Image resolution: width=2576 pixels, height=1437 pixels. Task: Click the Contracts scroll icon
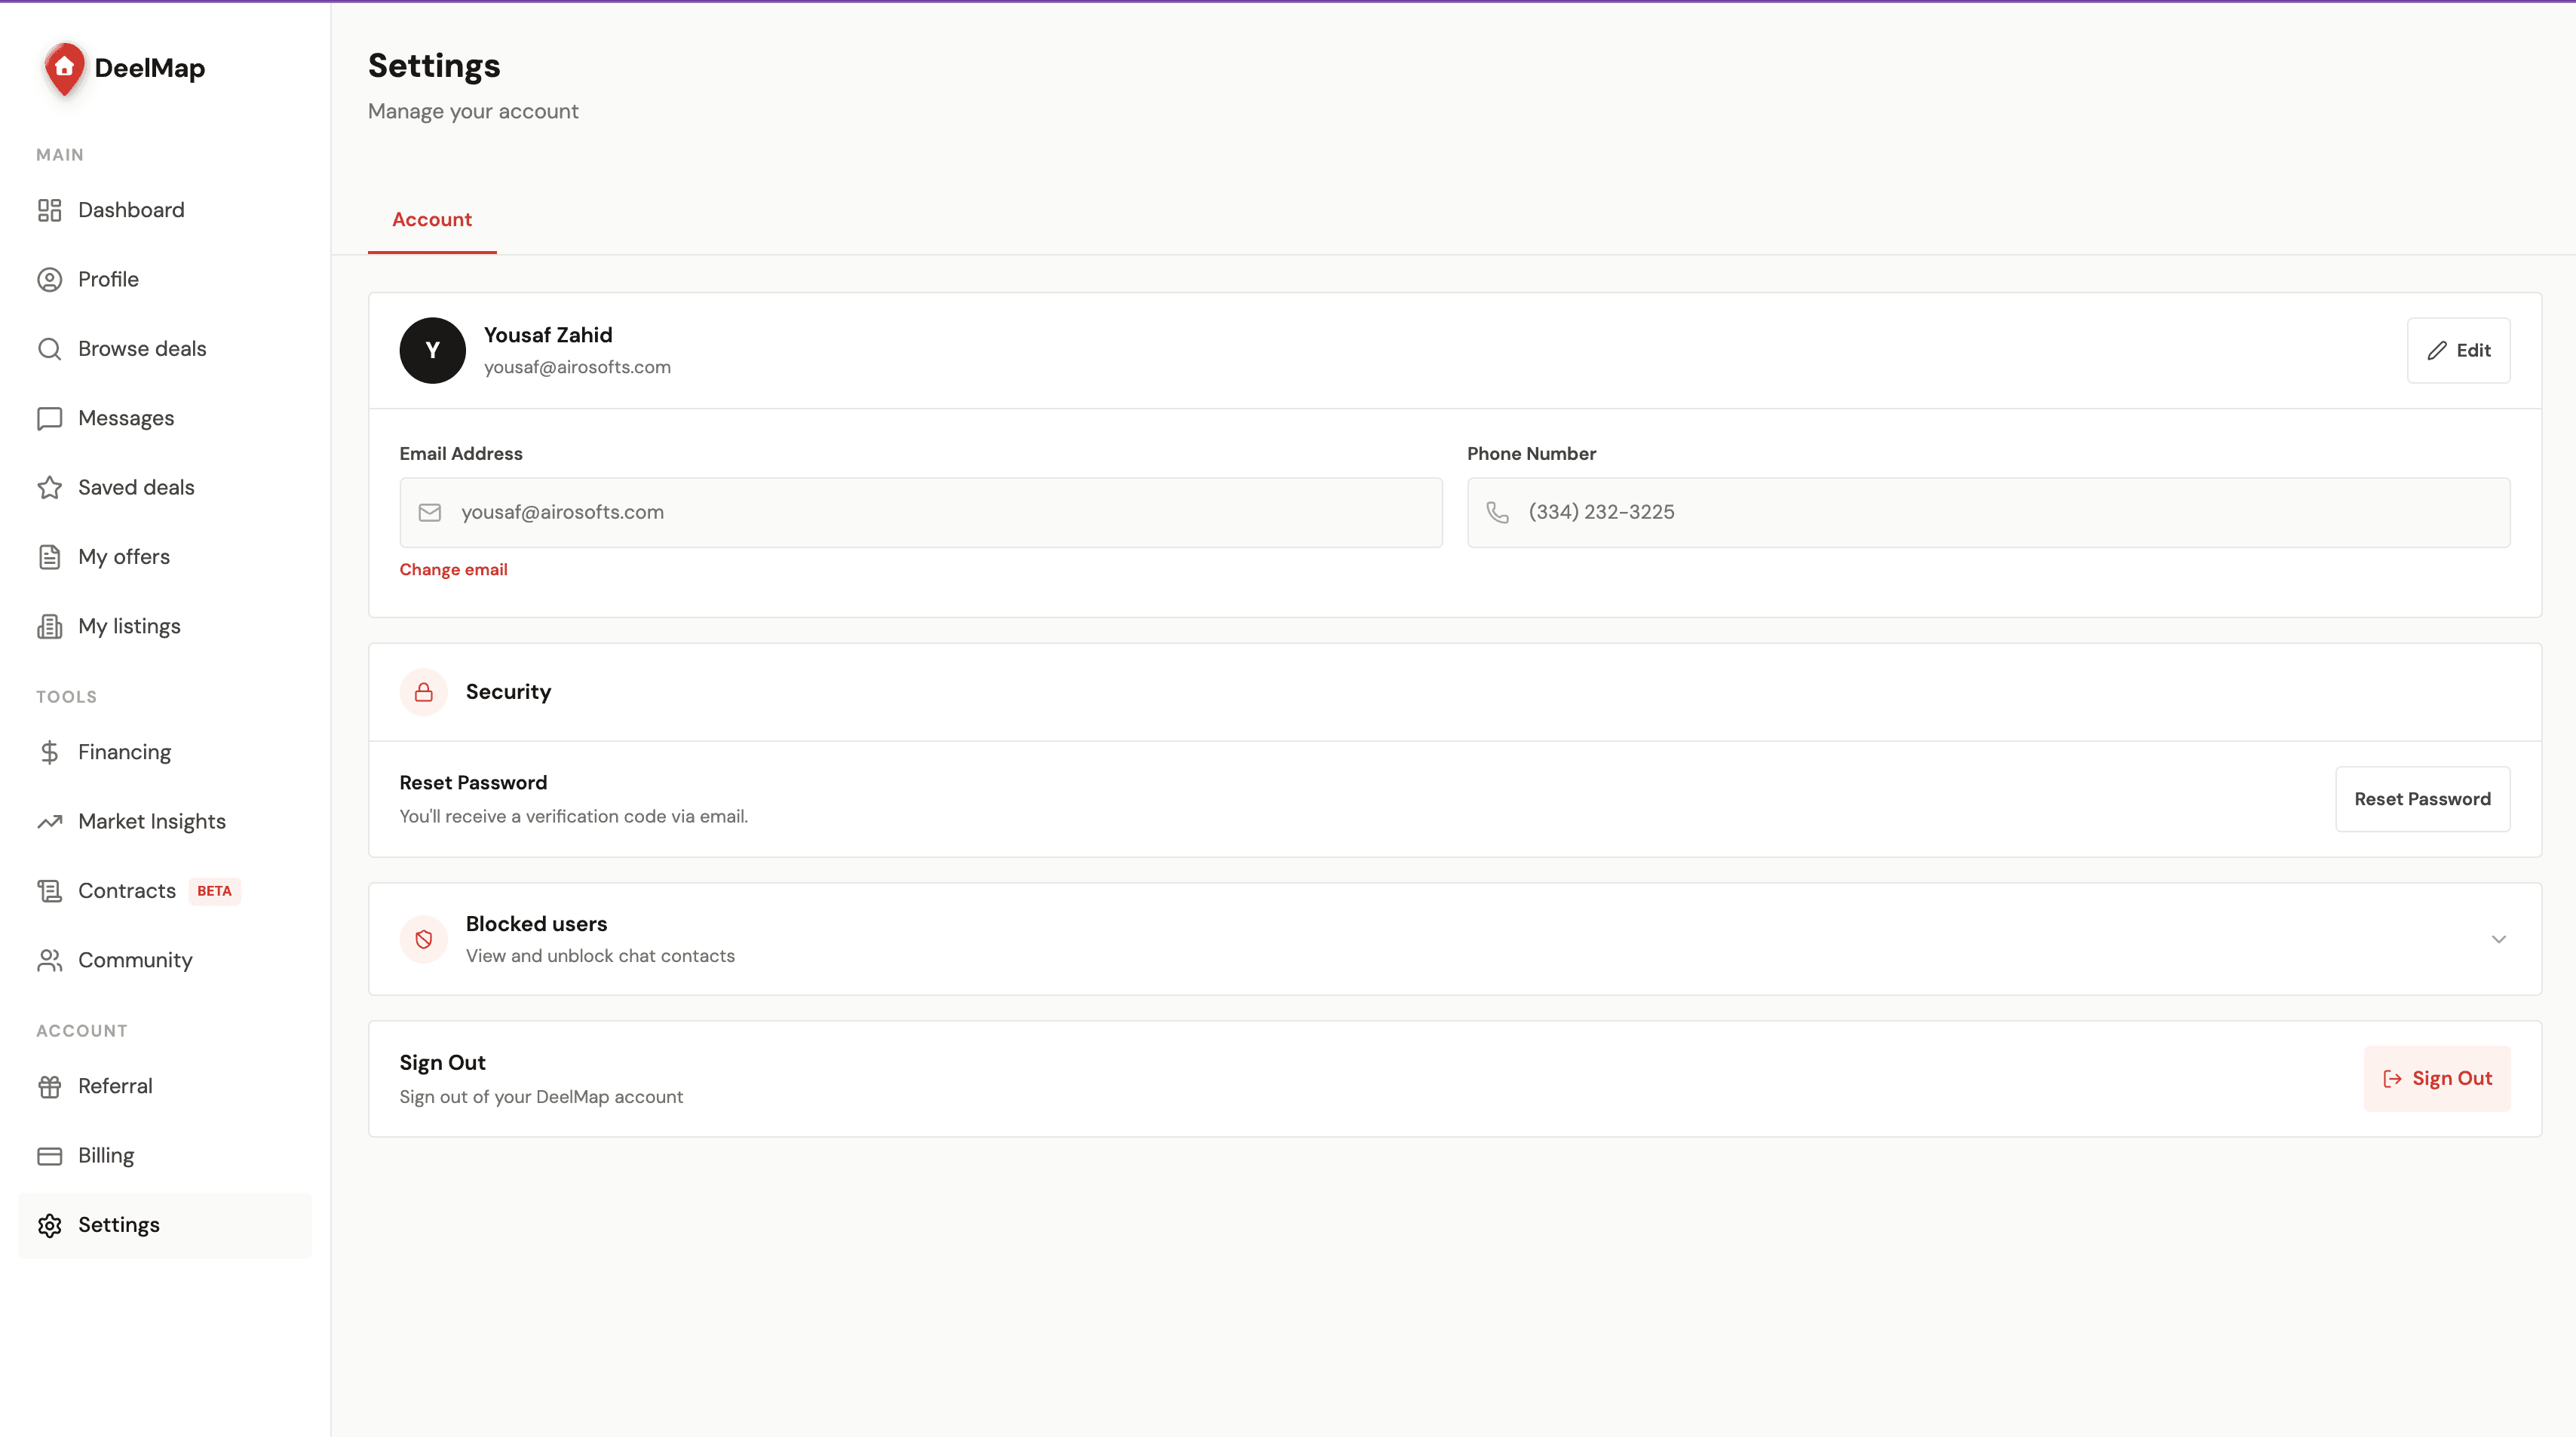coord(50,891)
